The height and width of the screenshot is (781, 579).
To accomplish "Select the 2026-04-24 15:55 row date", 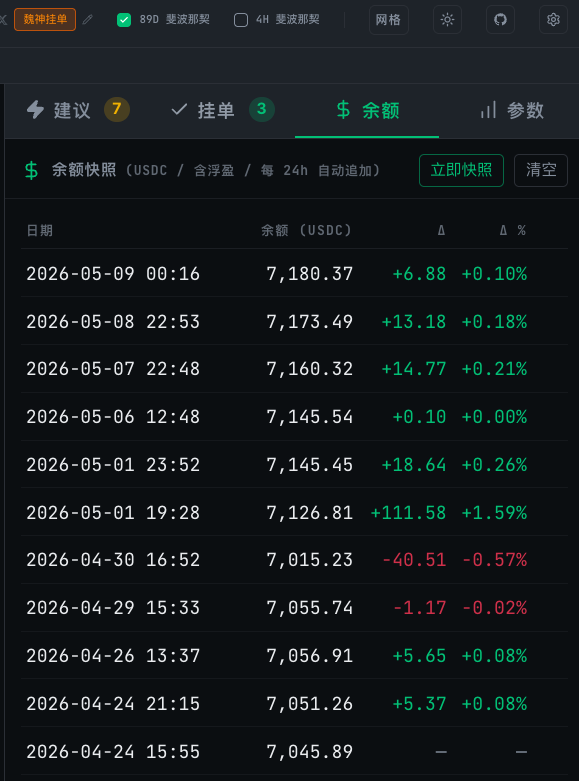I will pyautogui.click(x=113, y=752).
